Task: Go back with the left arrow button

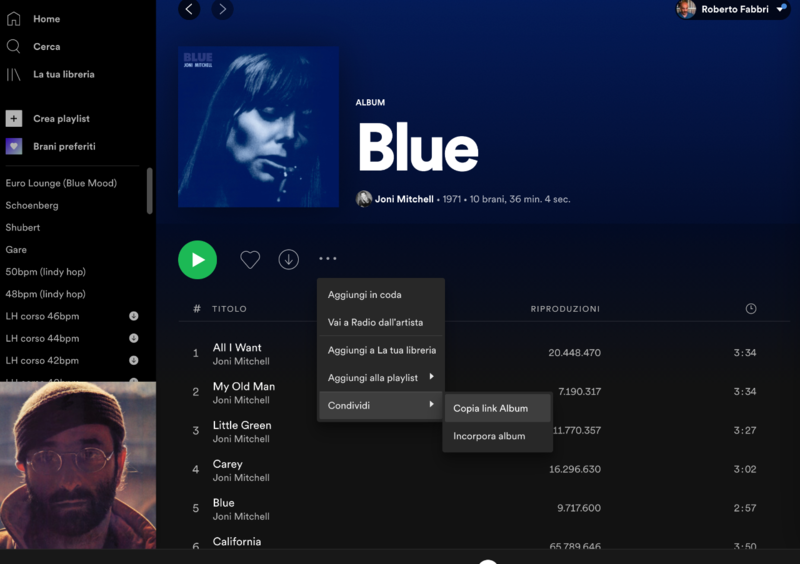Action: click(189, 9)
